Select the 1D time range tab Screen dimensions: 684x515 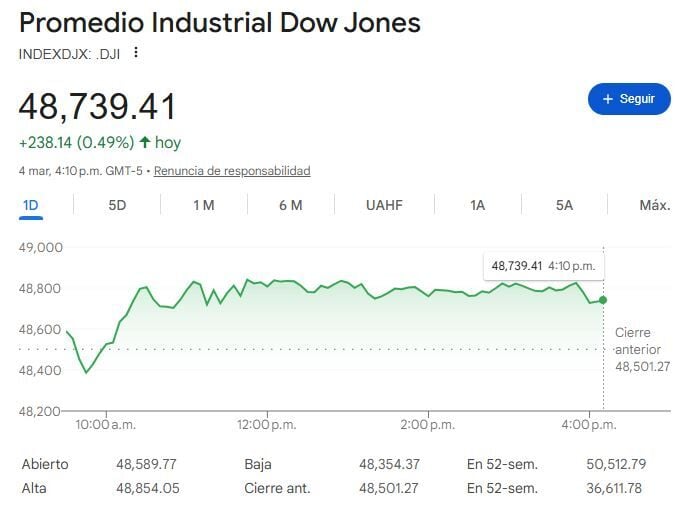click(x=31, y=205)
